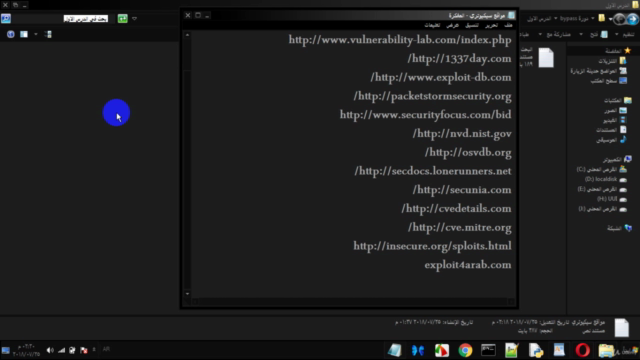Click the 1337day.com line
The width and height of the screenshot is (640, 360).
[x=459, y=59]
